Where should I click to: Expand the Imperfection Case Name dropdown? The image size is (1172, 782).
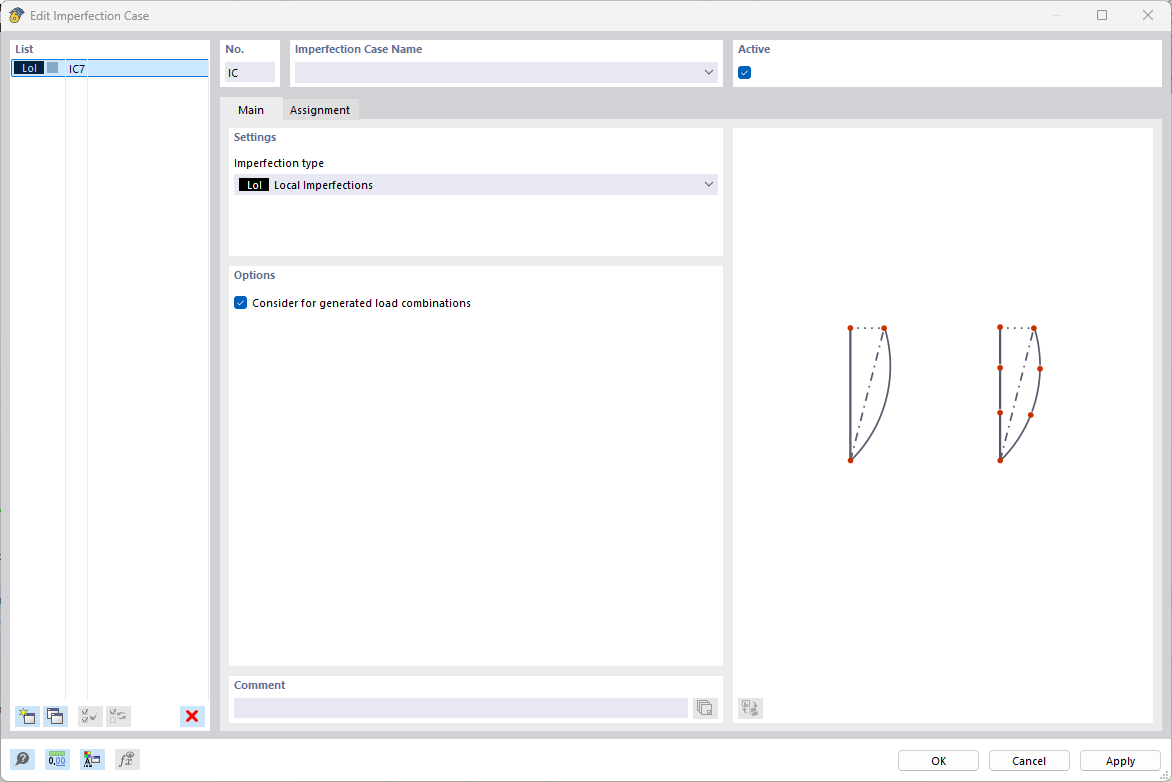point(709,73)
